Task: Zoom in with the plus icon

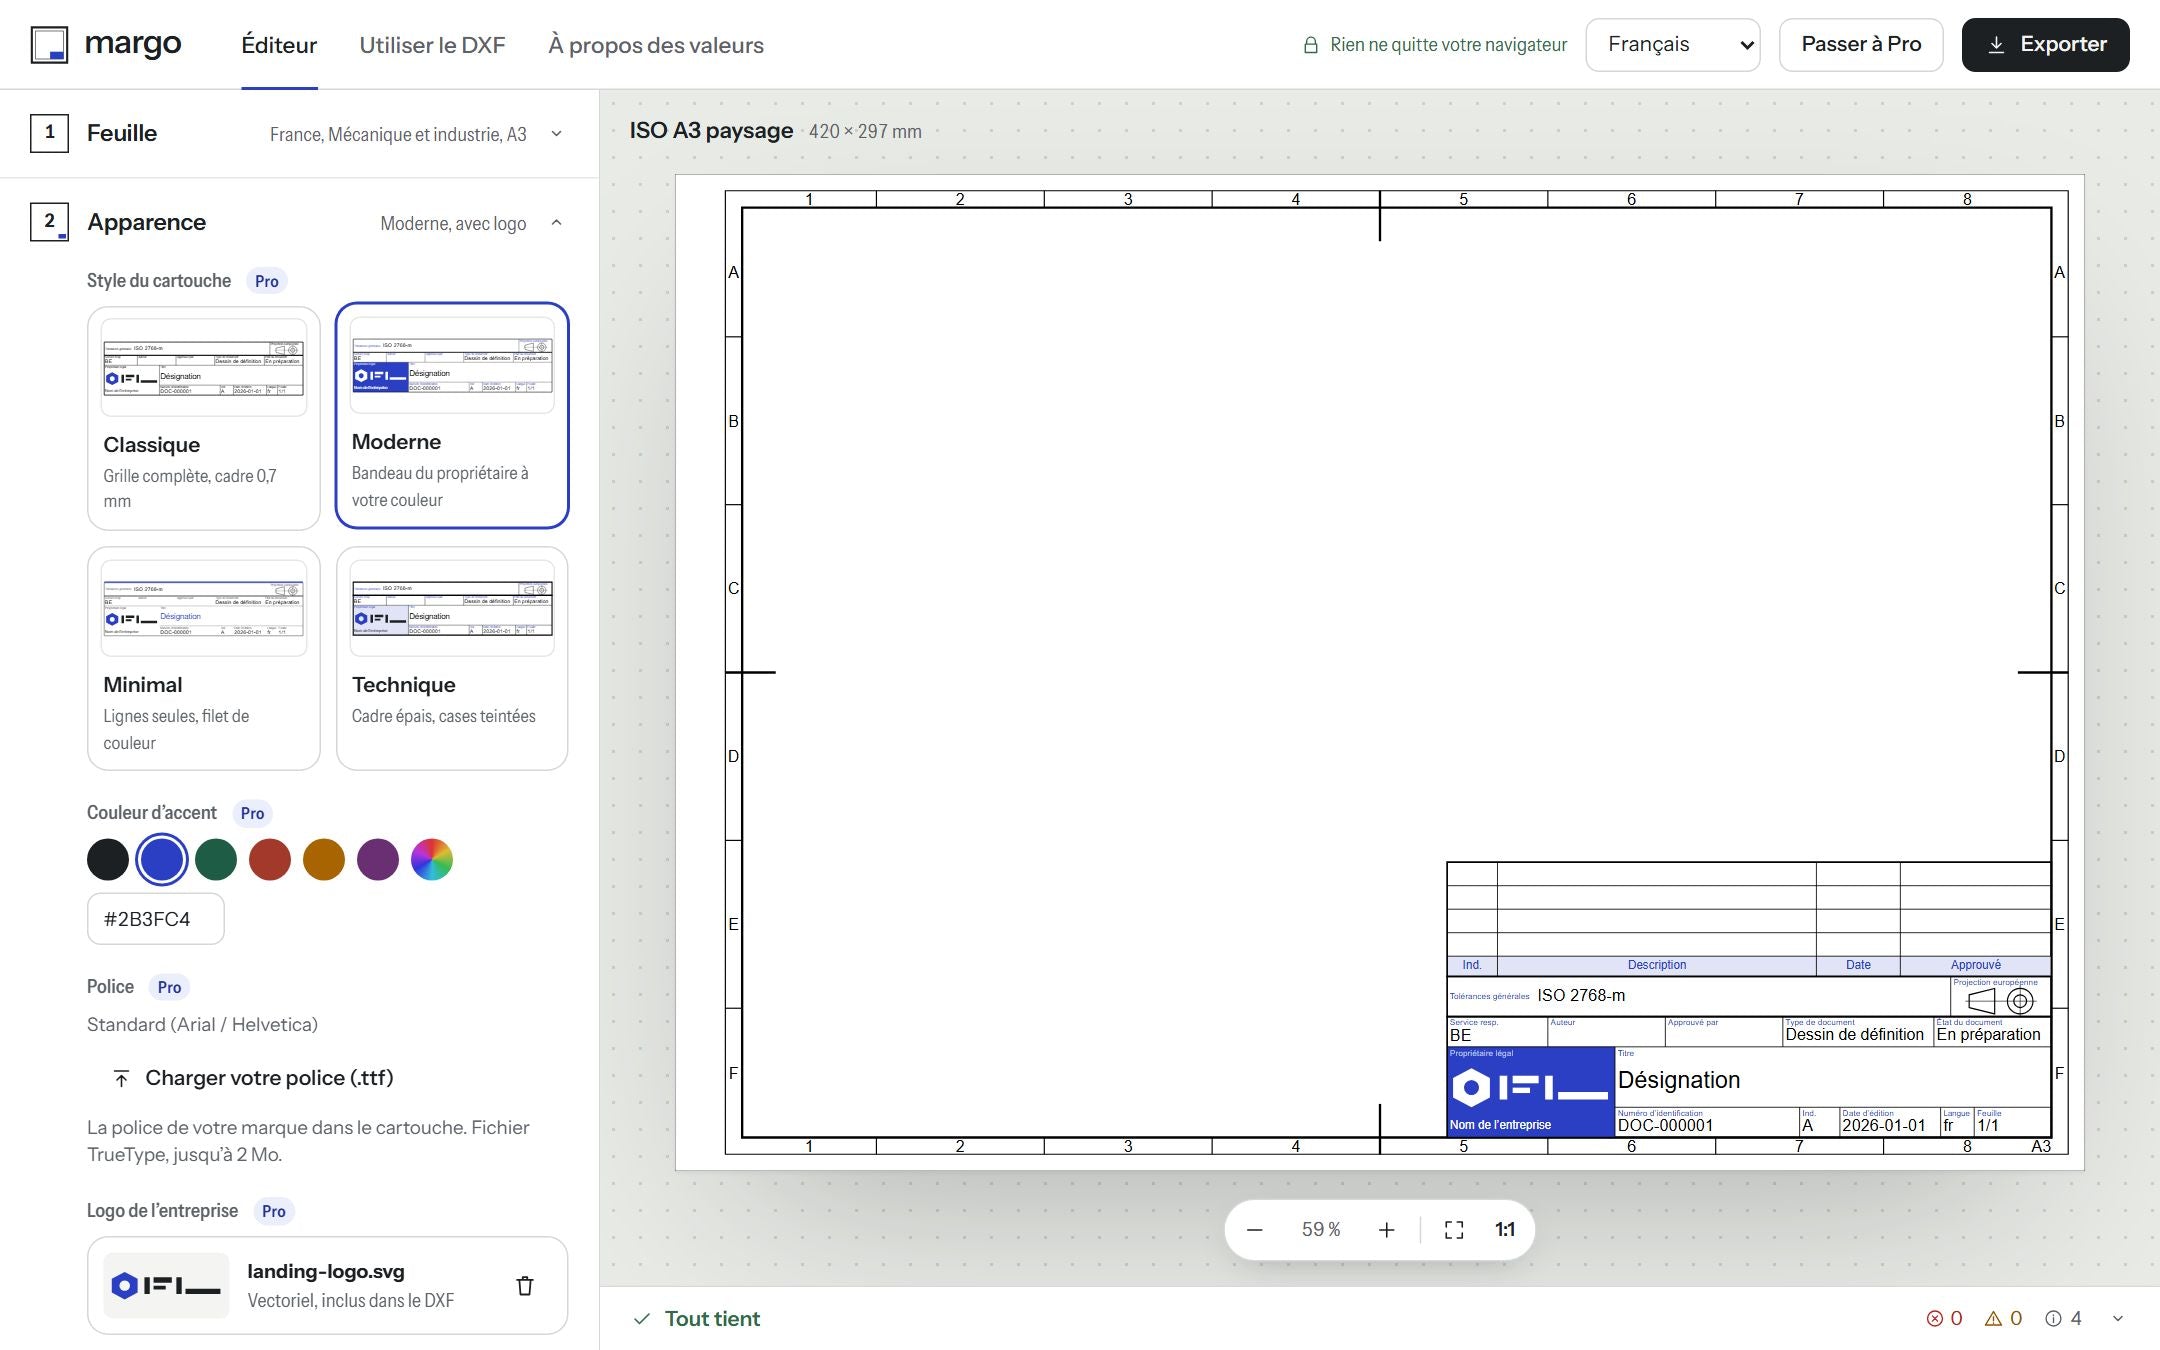Action: (1386, 1230)
